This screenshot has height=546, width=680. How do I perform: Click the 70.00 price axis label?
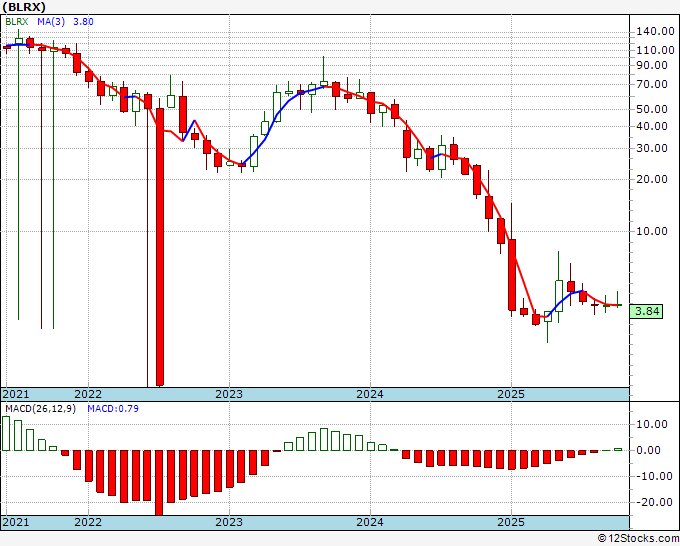pos(652,84)
